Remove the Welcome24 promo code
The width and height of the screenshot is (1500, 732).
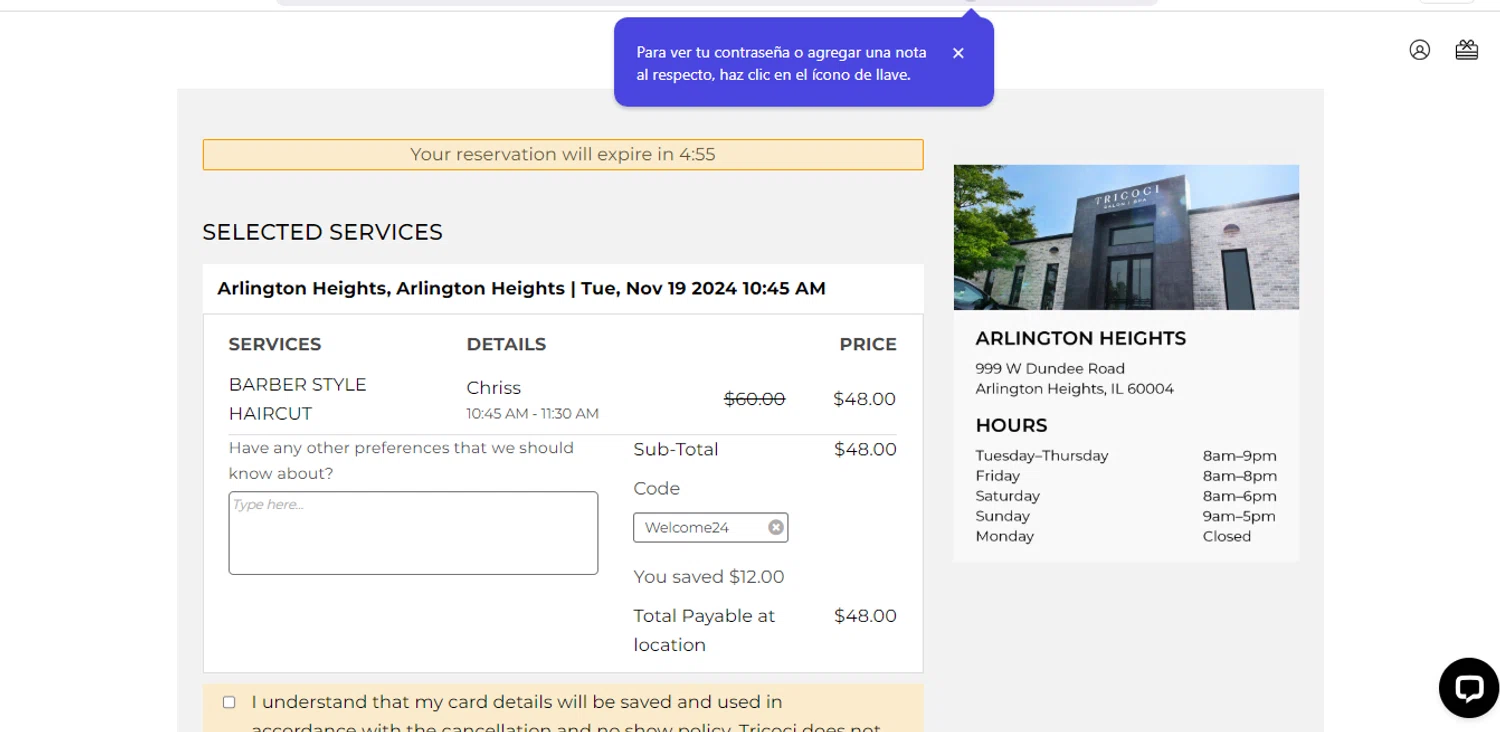(776, 527)
